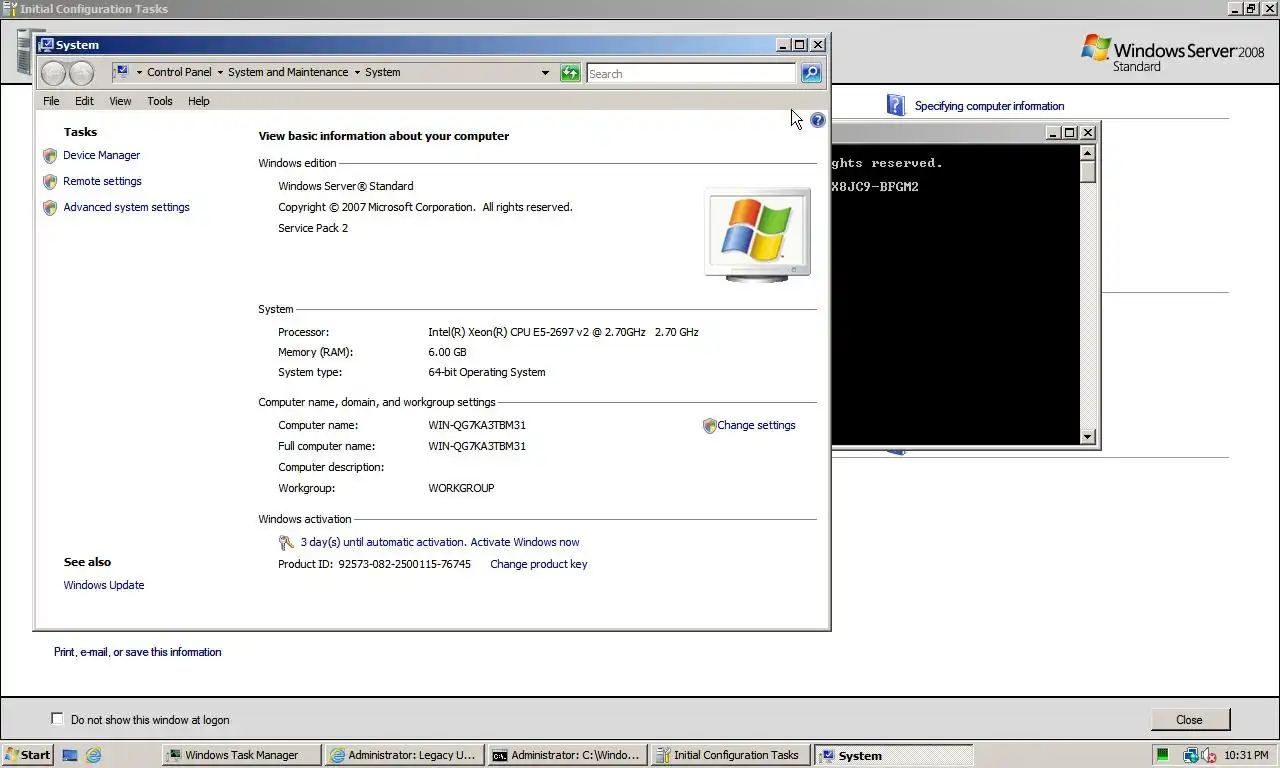Viewport: 1280px width, 768px height.
Task: Click the command prompt scroll up arrow
Action: (x=1088, y=153)
